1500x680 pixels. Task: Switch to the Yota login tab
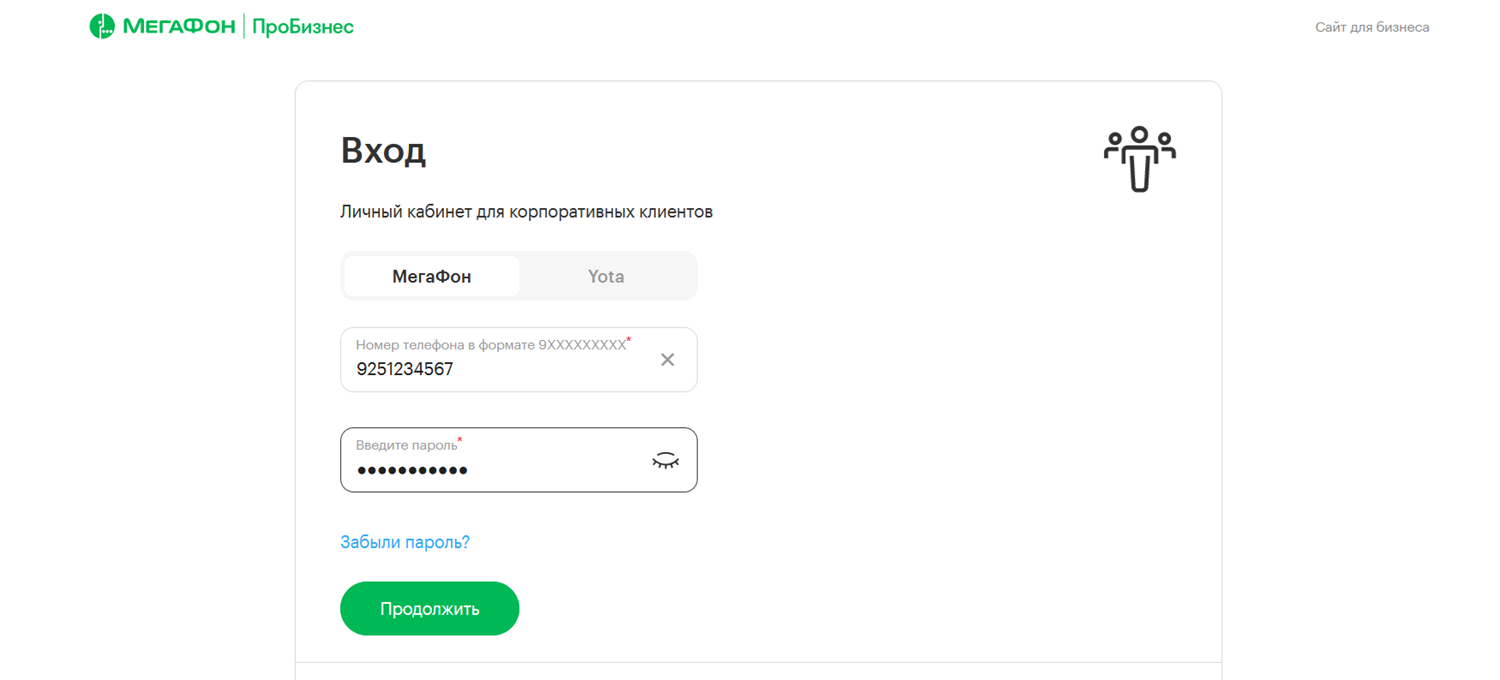606,276
